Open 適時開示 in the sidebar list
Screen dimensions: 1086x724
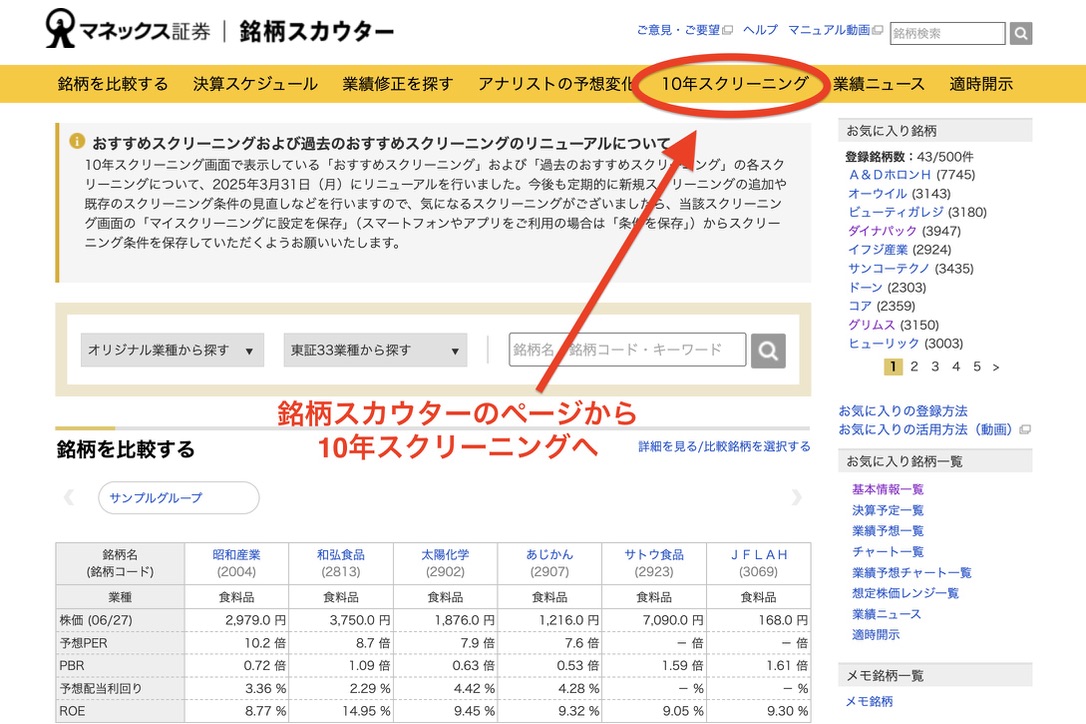875,635
